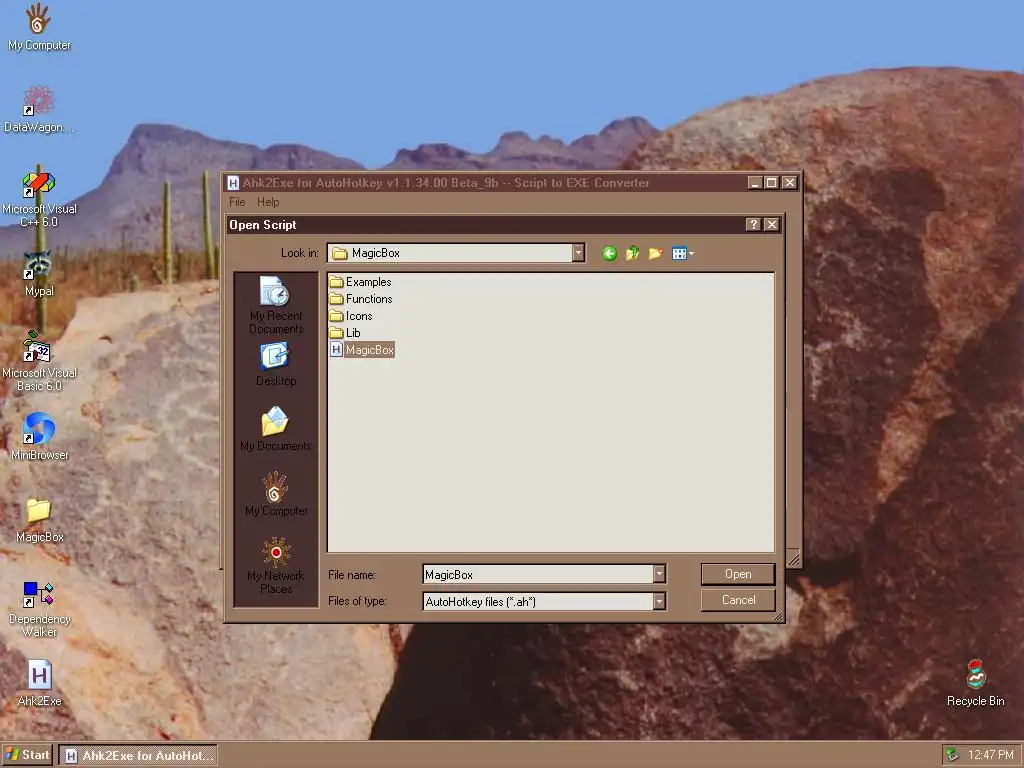
Task: Select the Examples folder
Action: (360, 282)
